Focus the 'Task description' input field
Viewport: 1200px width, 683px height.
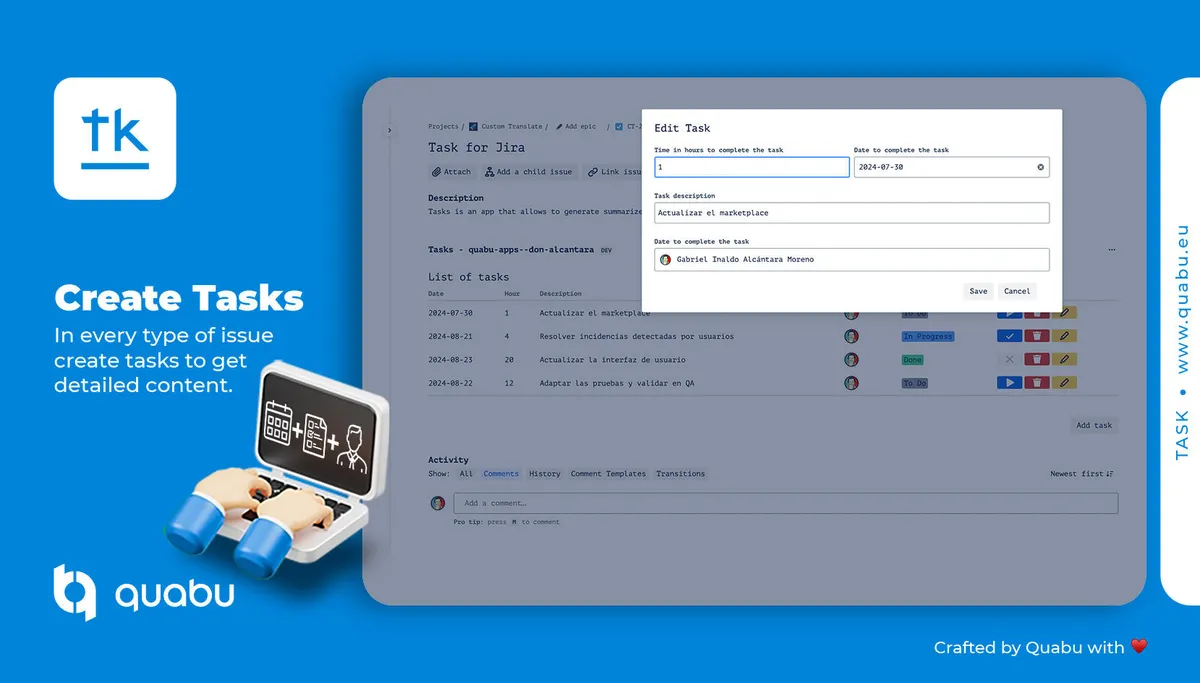(x=852, y=213)
